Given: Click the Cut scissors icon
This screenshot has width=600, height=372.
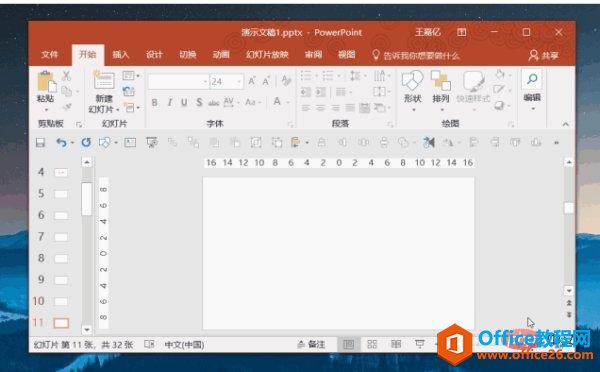Looking at the screenshot, I should click(x=66, y=75).
